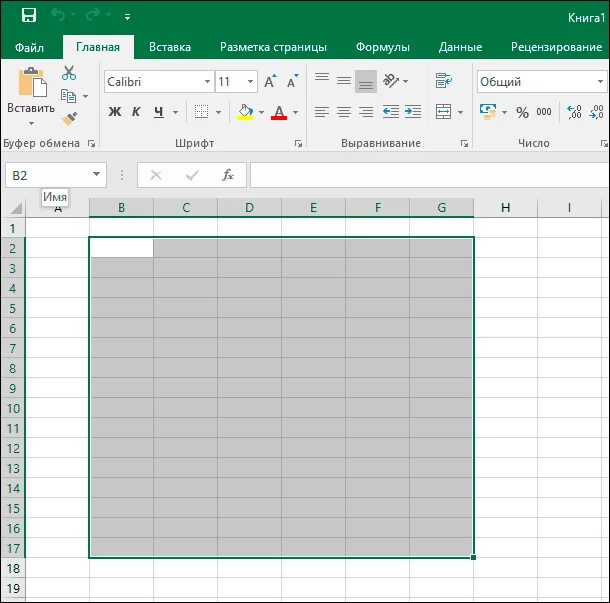Click the text orientation icon
This screenshot has height=603, width=610.
pyautogui.click(x=391, y=81)
